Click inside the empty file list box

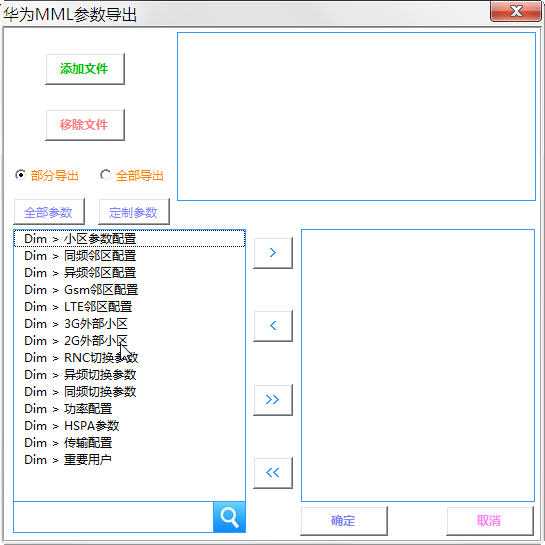click(356, 117)
